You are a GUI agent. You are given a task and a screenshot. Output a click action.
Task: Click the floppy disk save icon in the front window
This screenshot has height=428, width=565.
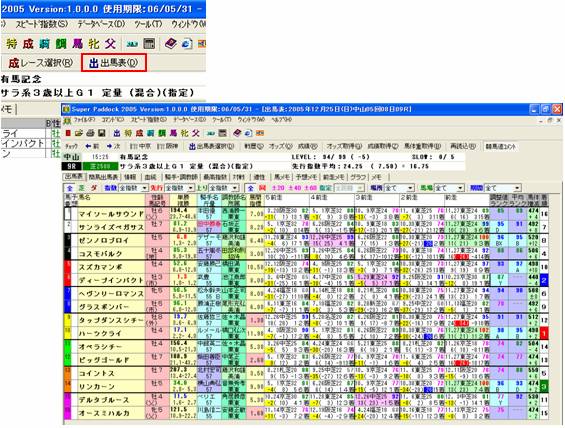[x=102, y=133]
